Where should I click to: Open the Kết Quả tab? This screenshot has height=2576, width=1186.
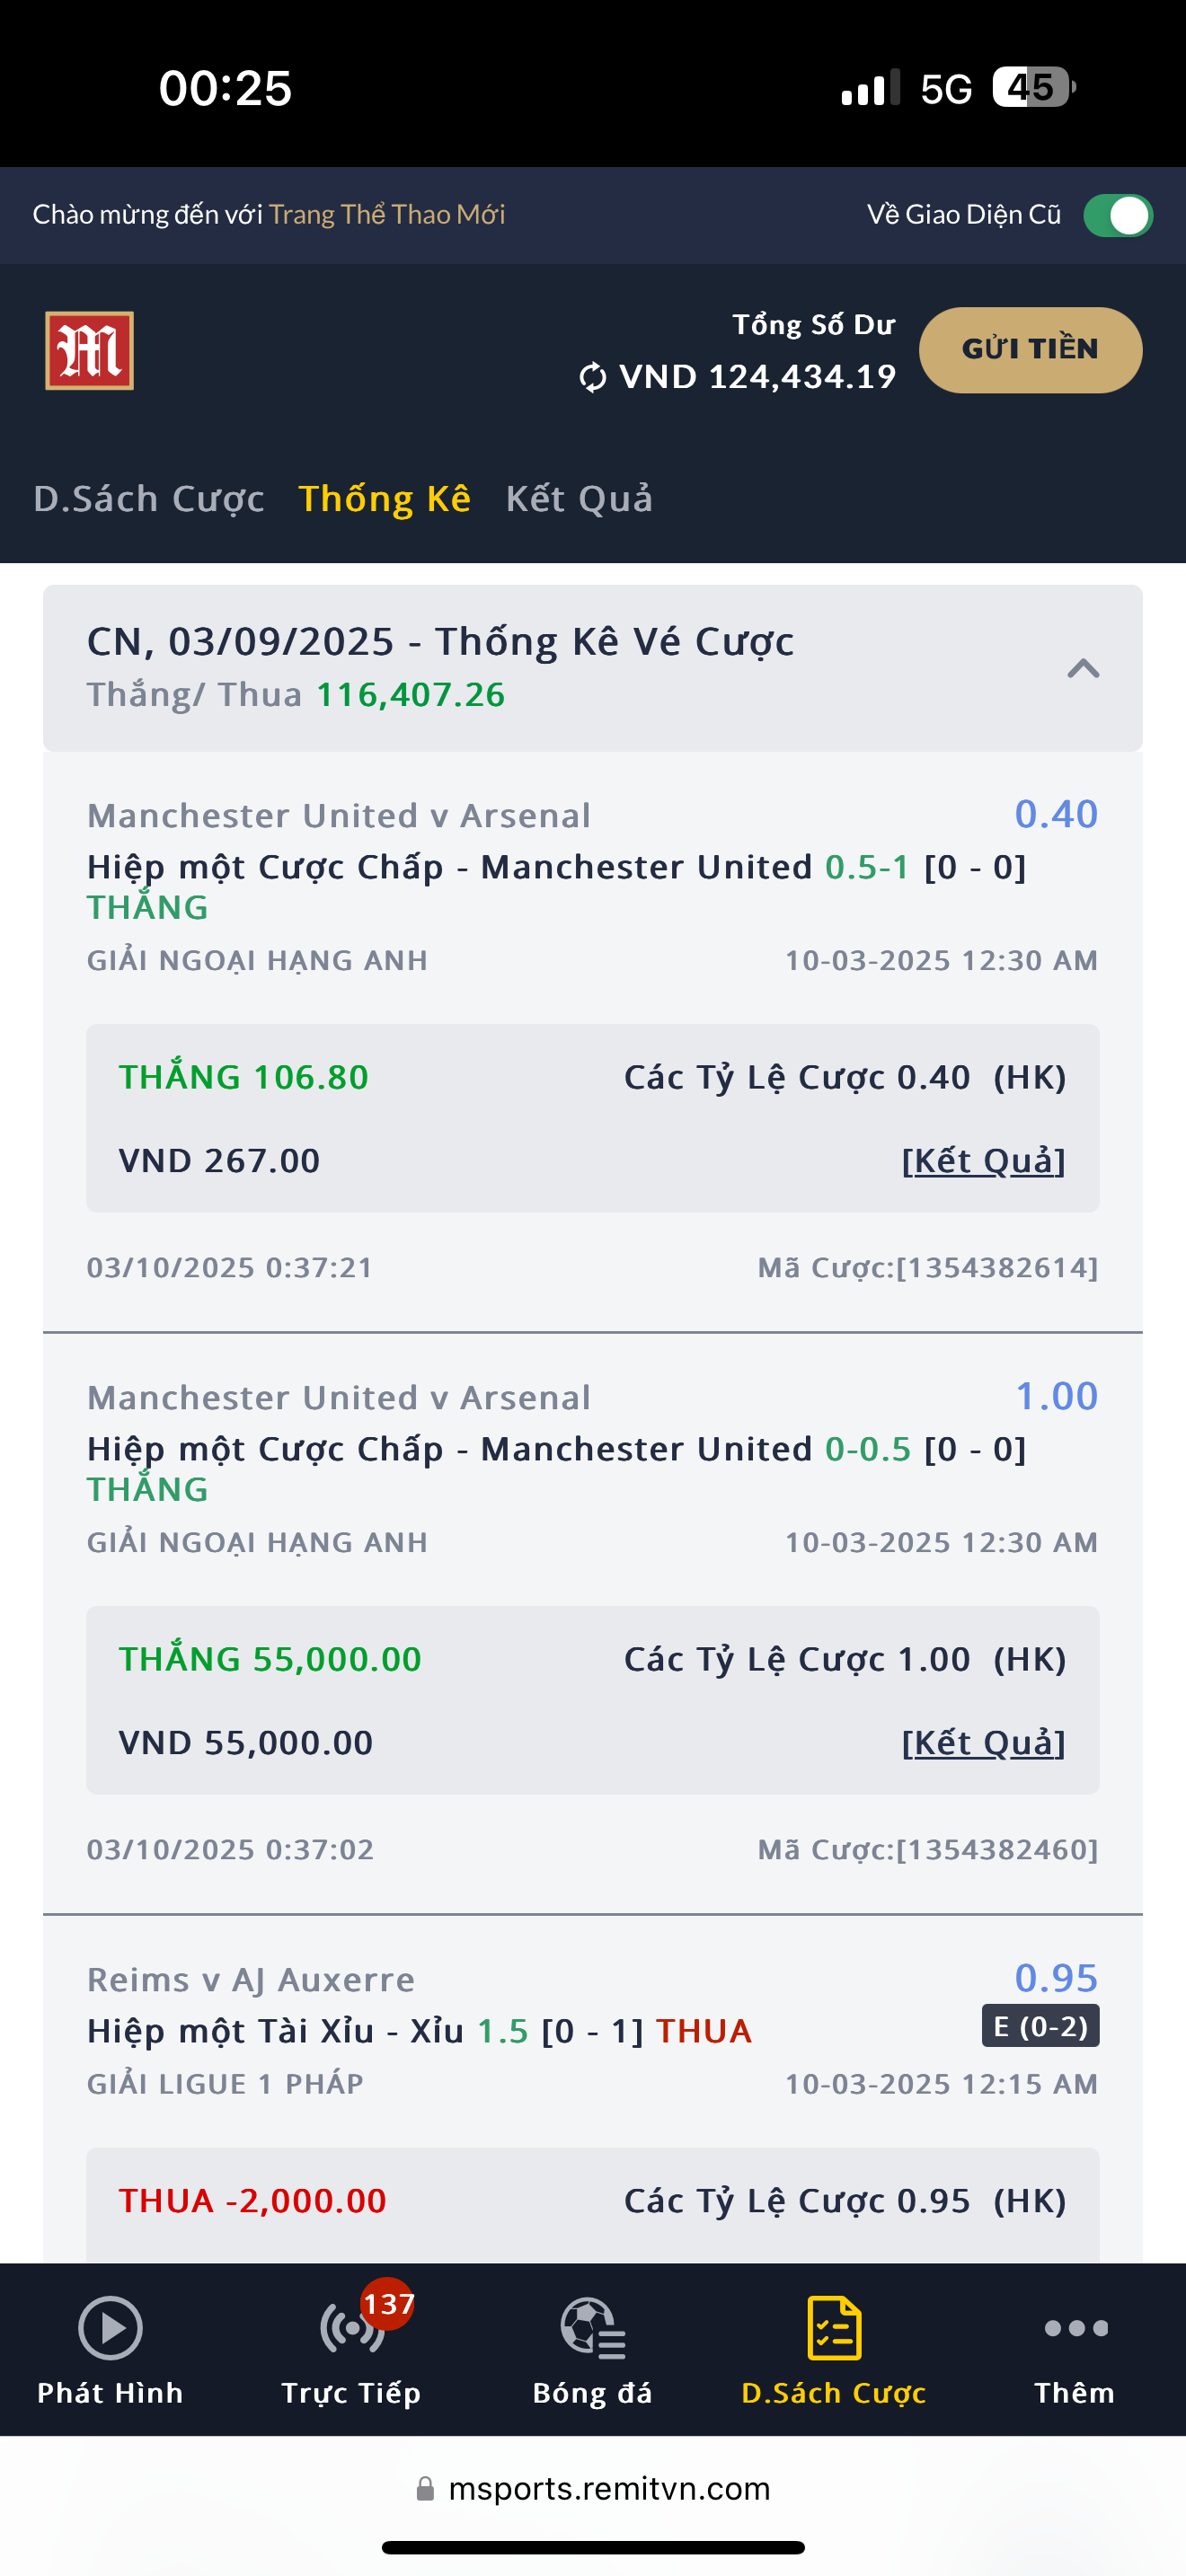click(579, 498)
